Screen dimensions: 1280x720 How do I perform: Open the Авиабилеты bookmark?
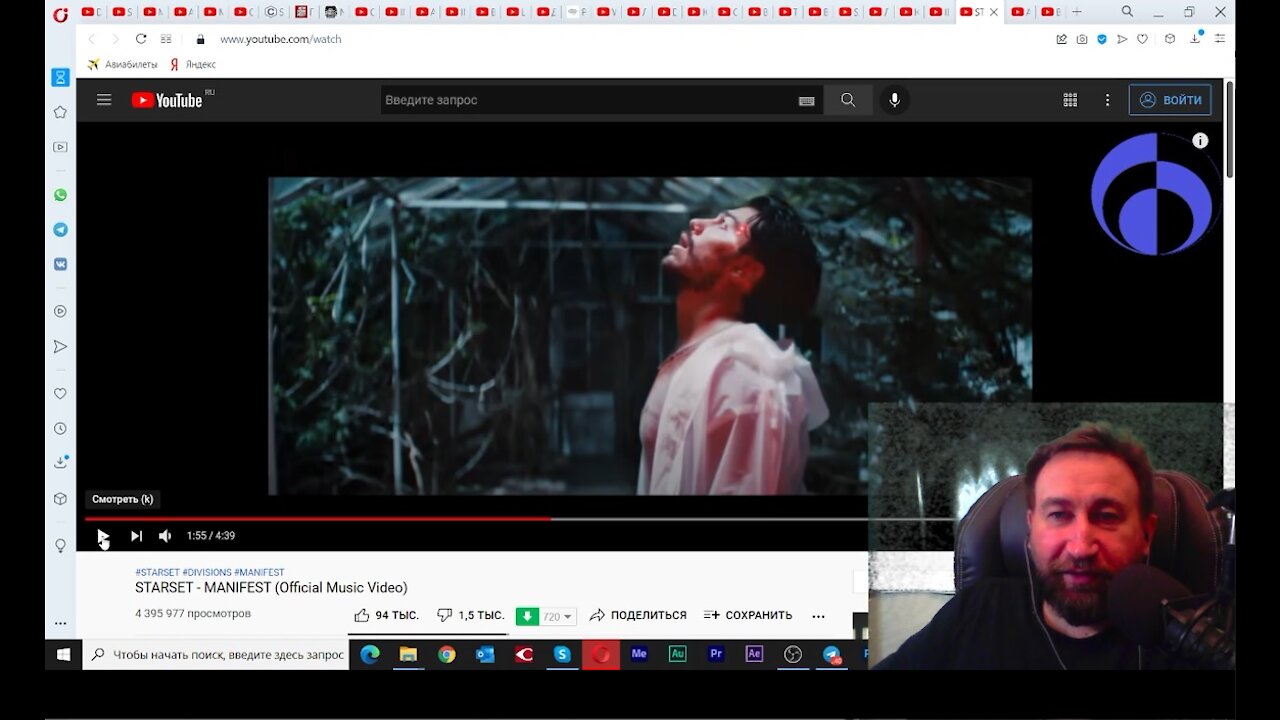click(x=122, y=64)
